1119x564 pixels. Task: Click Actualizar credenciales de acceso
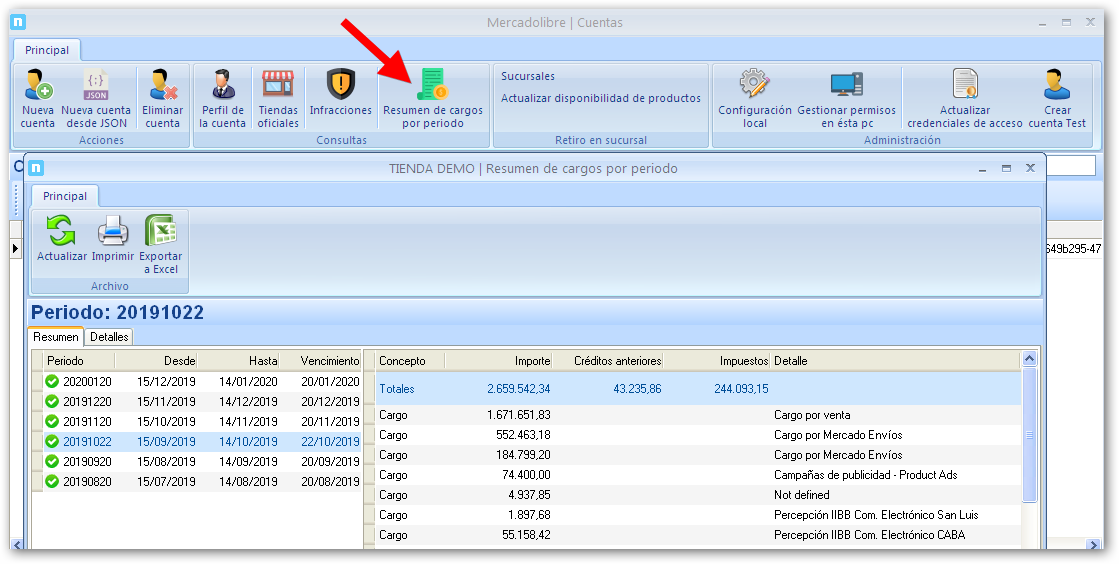pyautogui.click(x=965, y=86)
